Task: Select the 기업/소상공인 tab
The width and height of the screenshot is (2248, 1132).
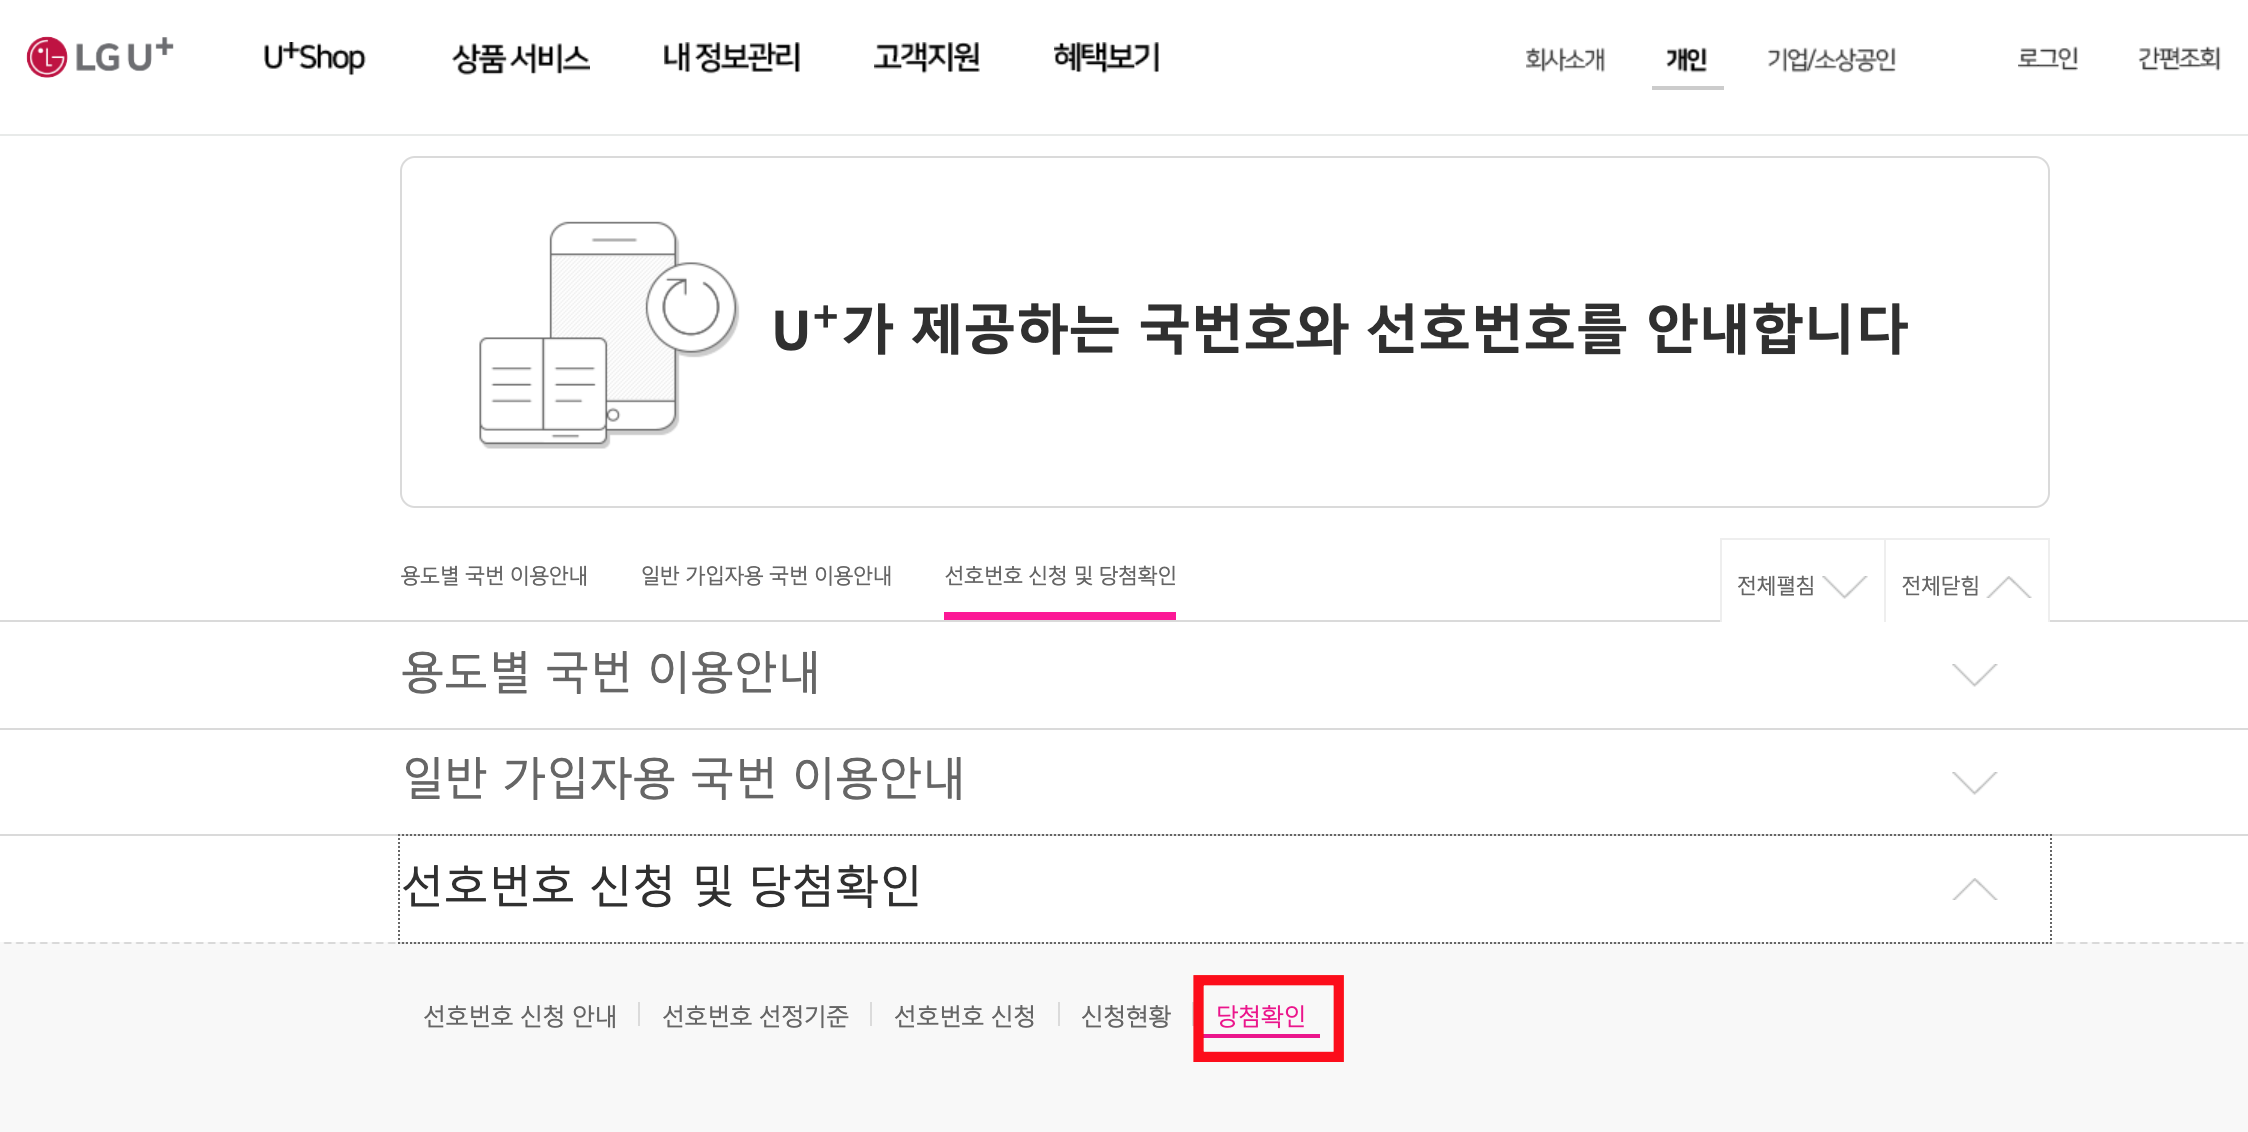Action: (1830, 60)
